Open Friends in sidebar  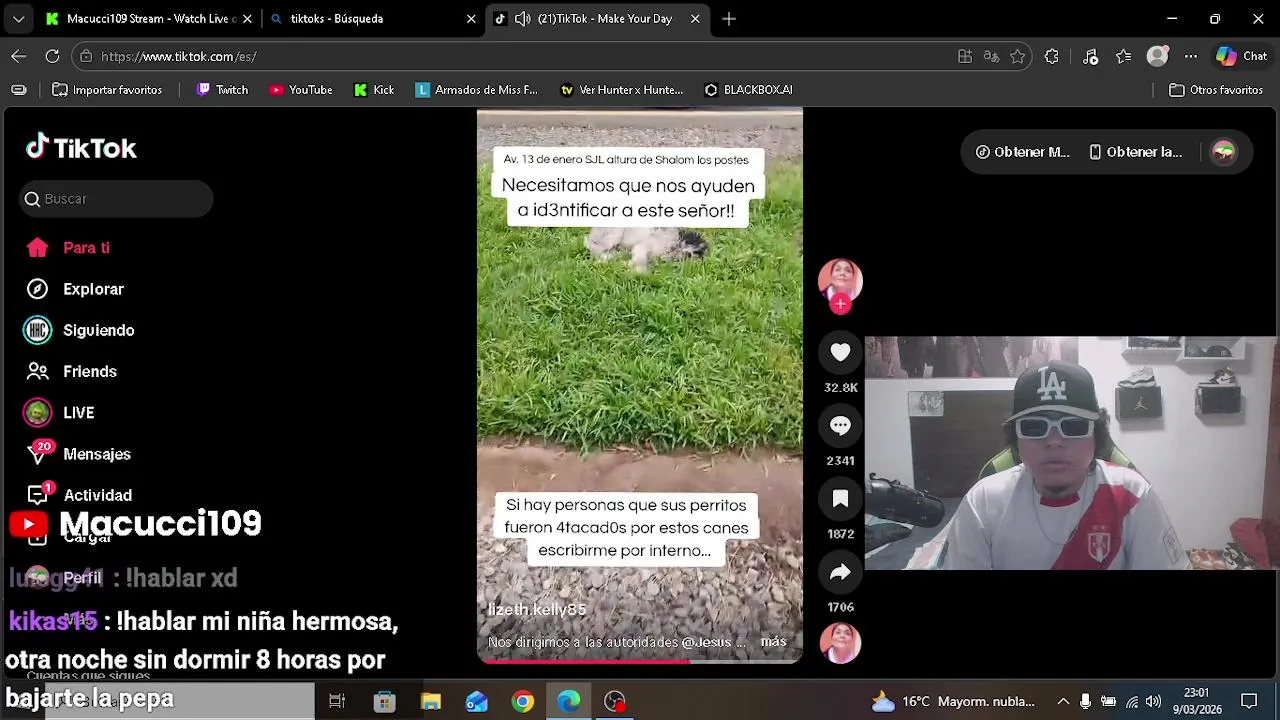tap(70, 371)
